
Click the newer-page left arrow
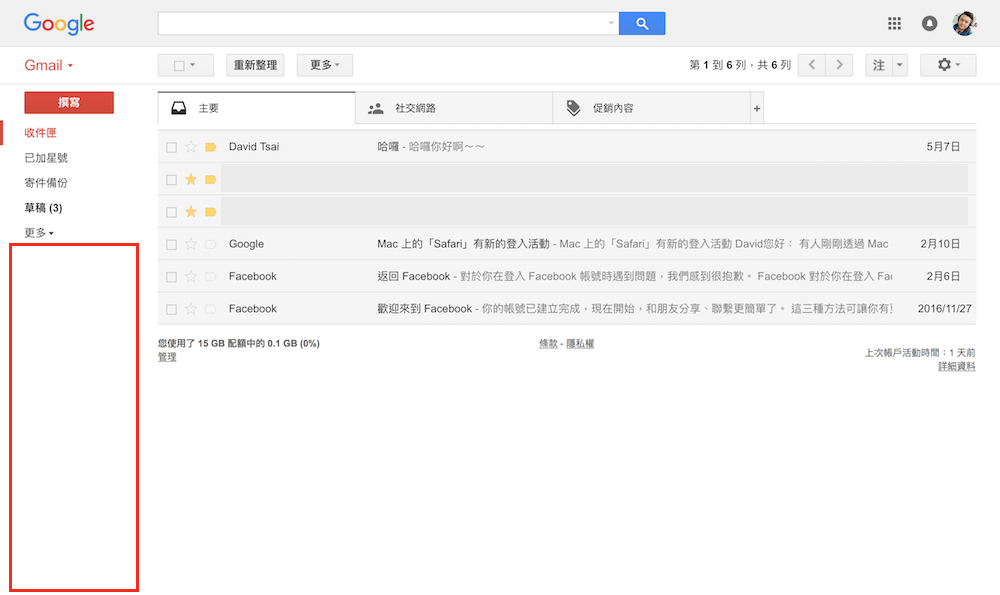811,64
